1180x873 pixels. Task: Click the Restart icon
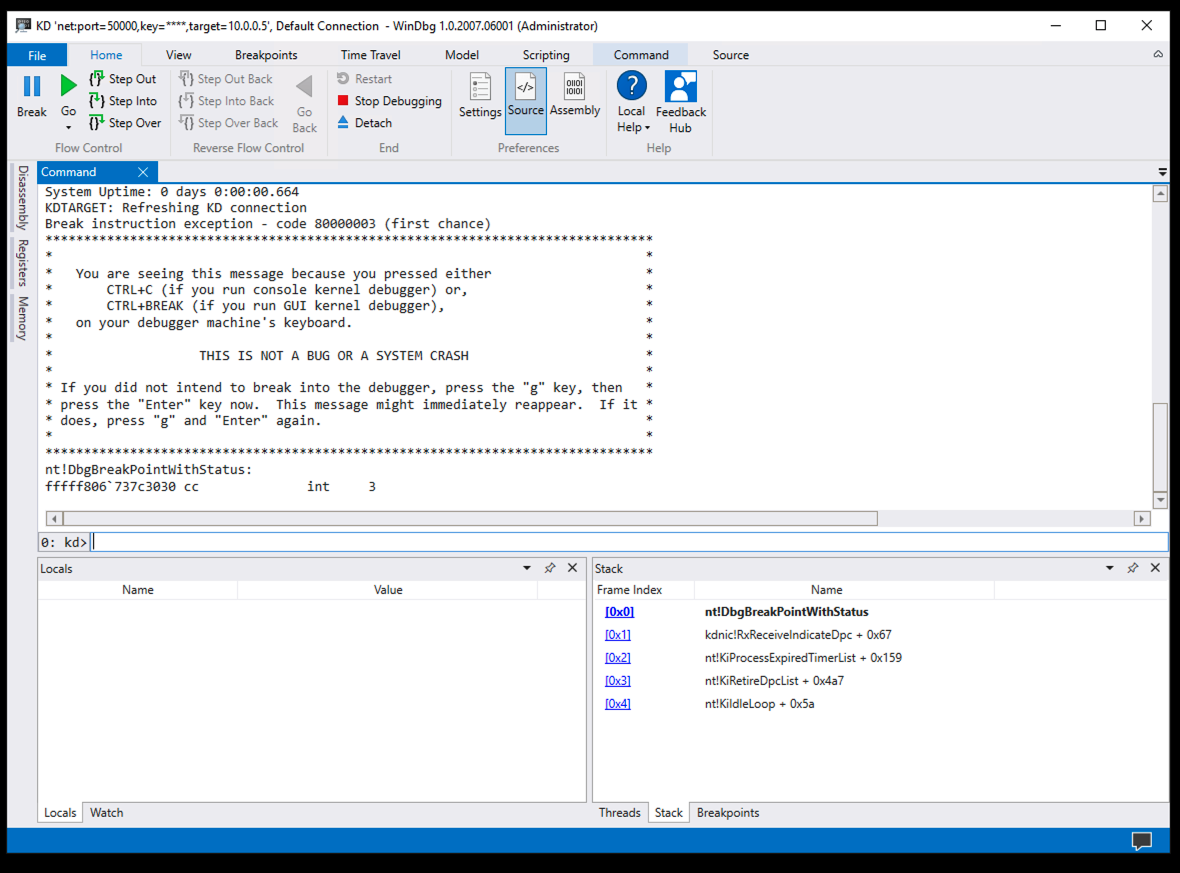pyautogui.click(x=343, y=78)
